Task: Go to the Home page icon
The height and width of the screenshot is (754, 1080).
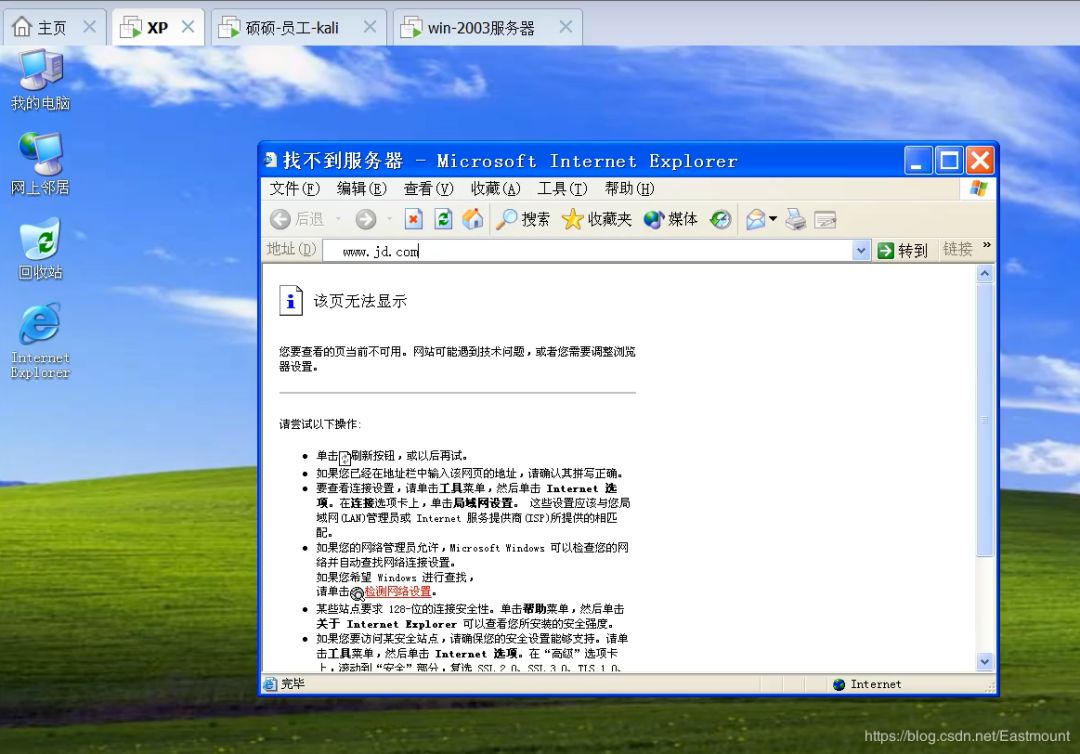Action: pyautogui.click(x=472, y=220)
